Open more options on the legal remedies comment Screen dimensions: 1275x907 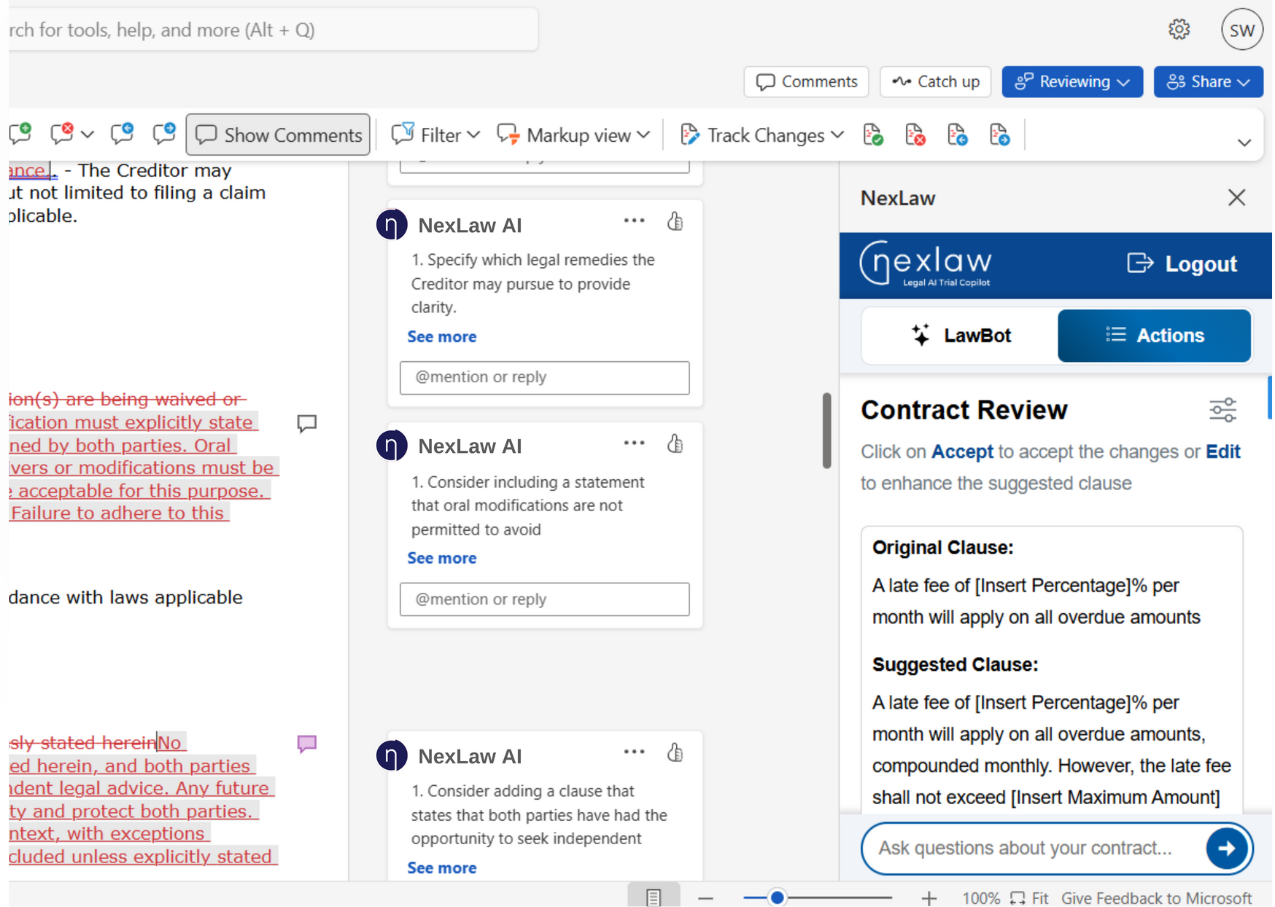click(634, 221)
